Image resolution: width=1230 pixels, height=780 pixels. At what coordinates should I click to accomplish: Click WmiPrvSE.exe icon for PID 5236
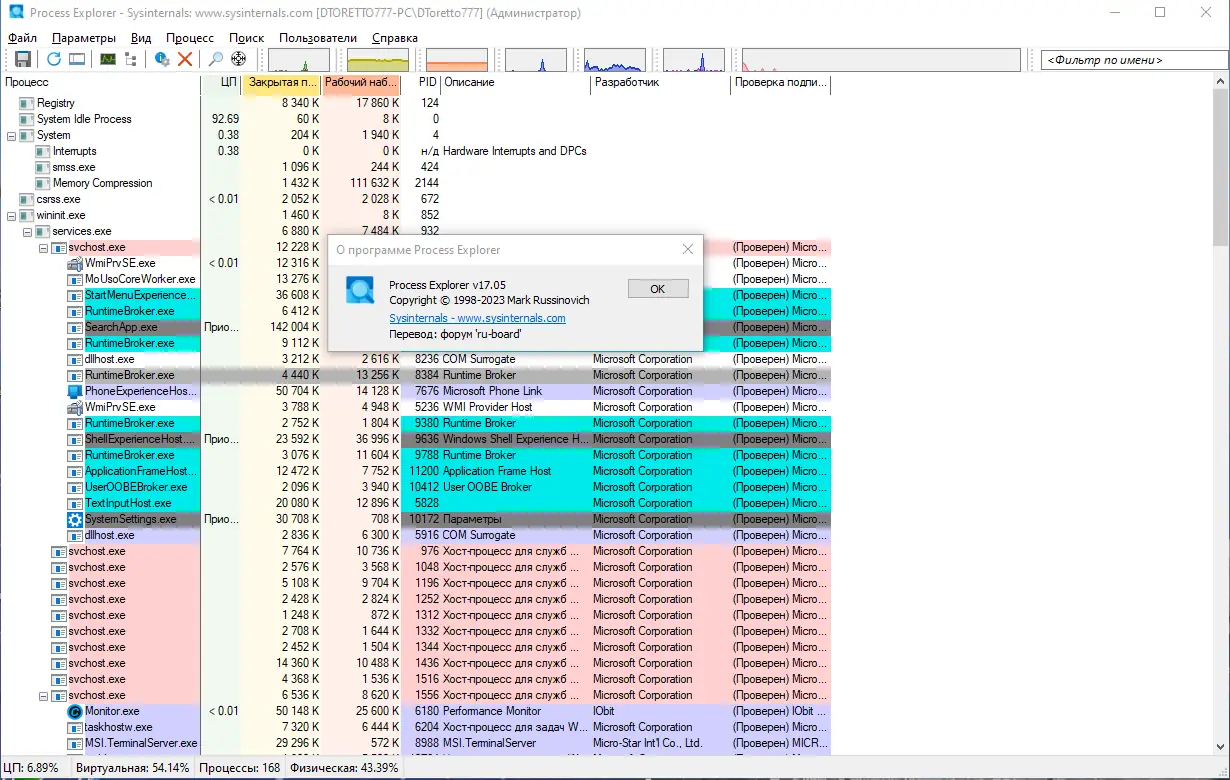(75, 407)
